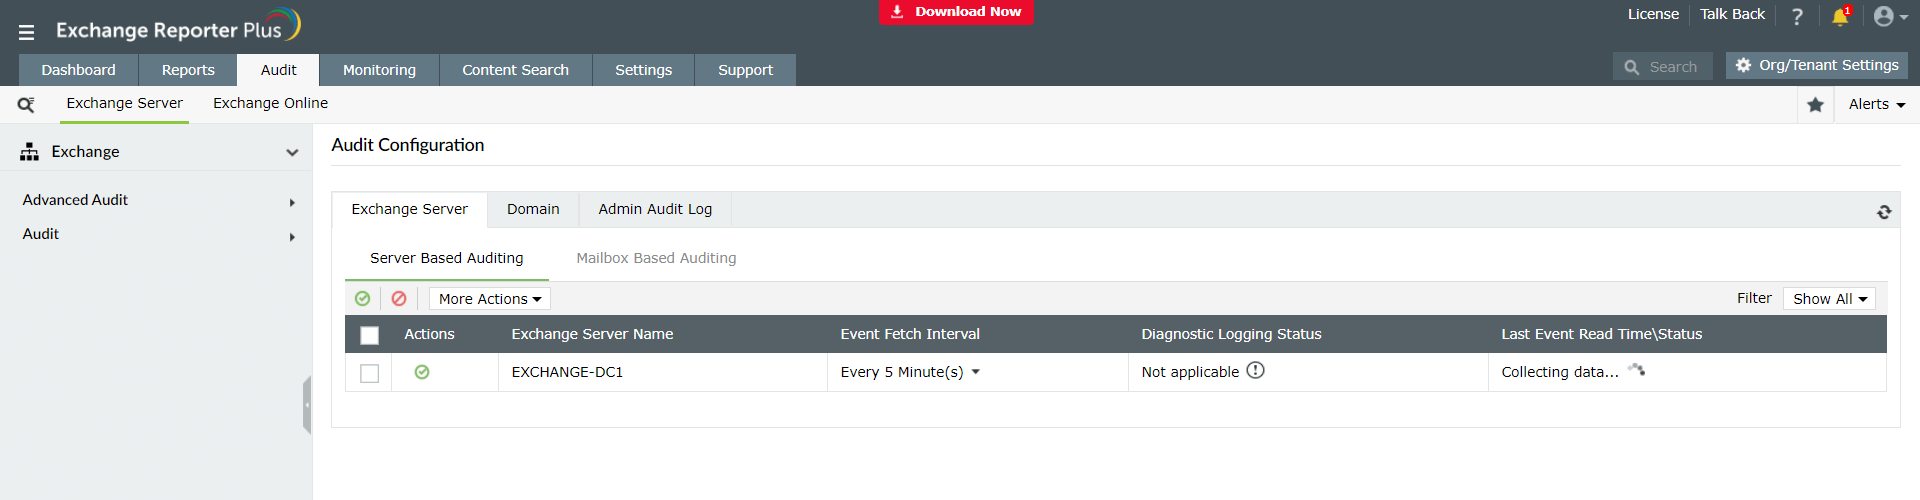
Task: Open the License link
Action: click(x=1653, y=14)
